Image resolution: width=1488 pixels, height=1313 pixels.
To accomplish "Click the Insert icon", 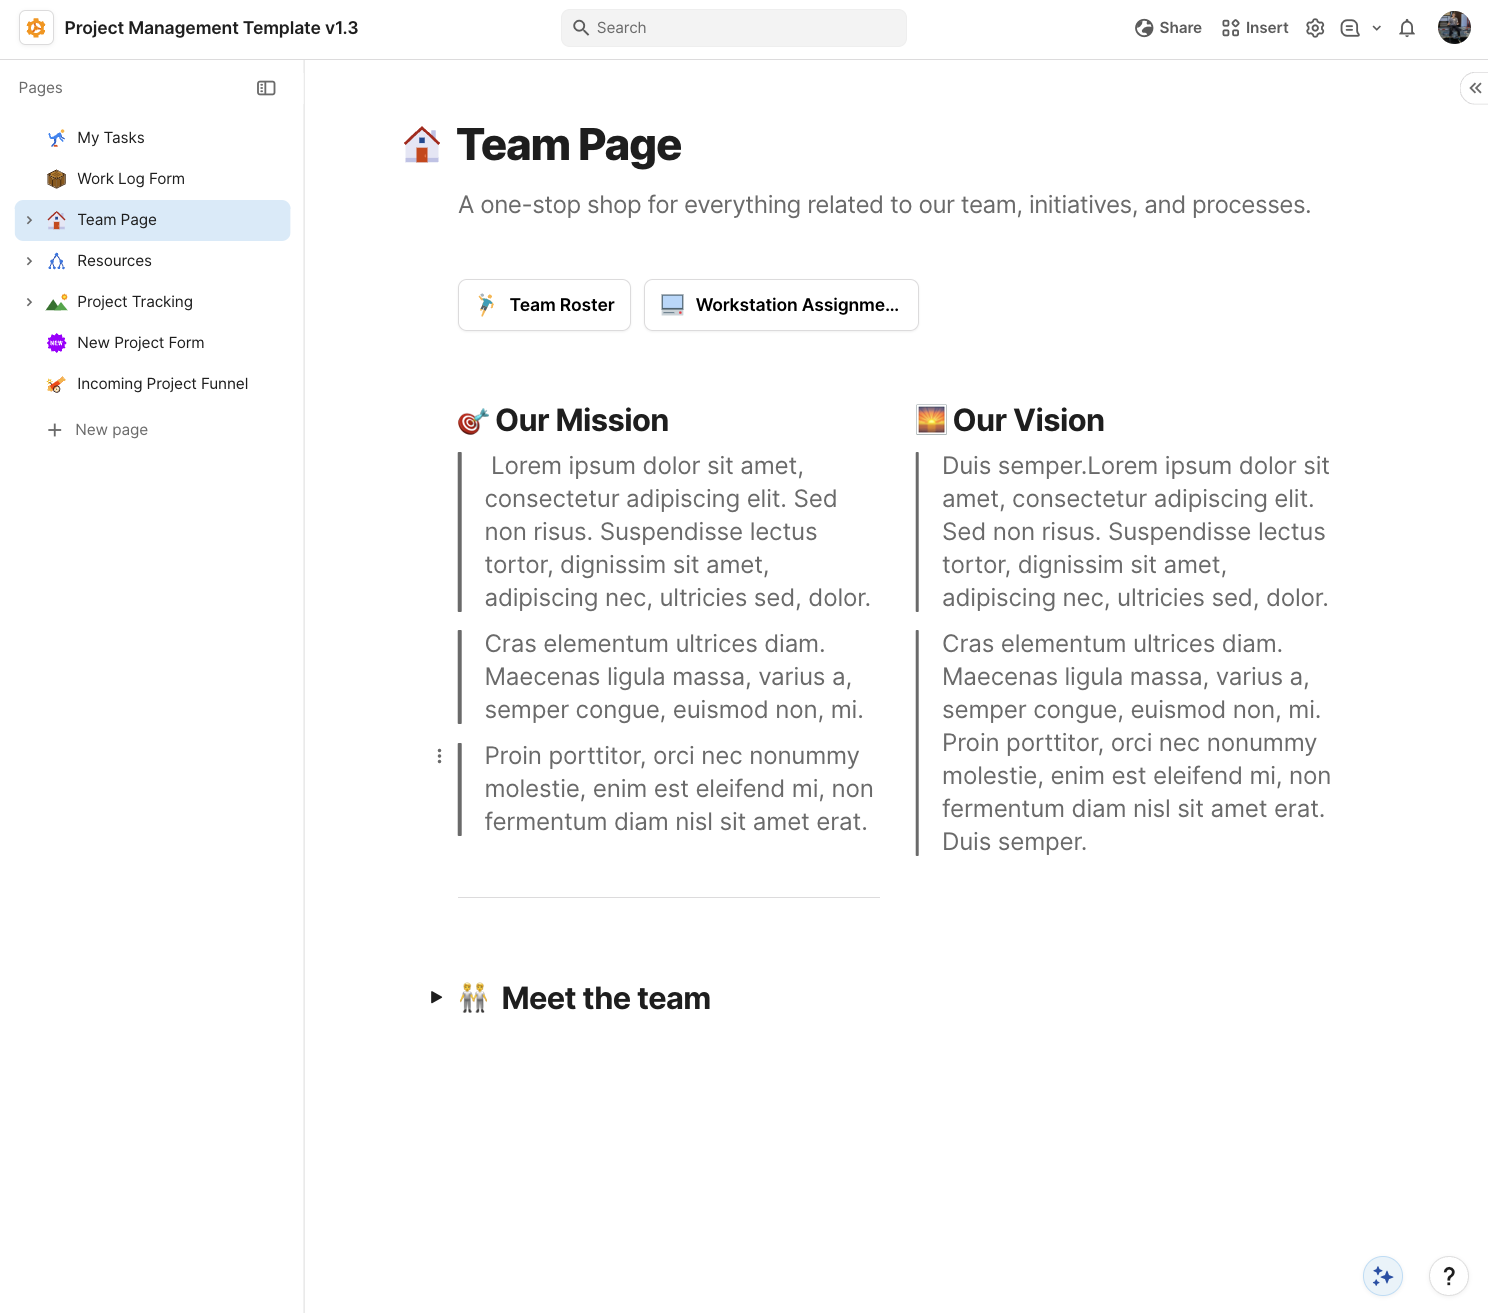I will tap(1230, 27).
